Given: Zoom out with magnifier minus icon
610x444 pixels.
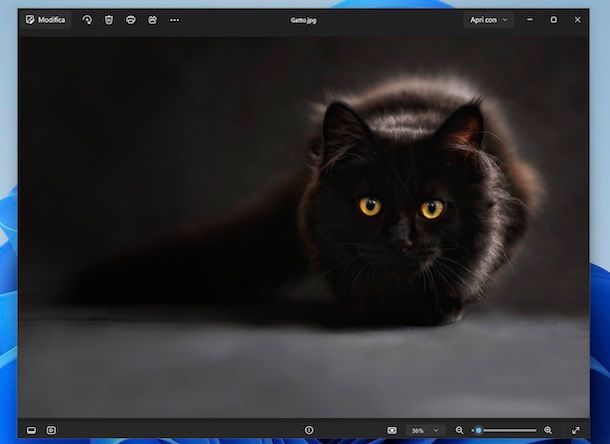Looking at the screenshot, I should [x=459, y=430].
